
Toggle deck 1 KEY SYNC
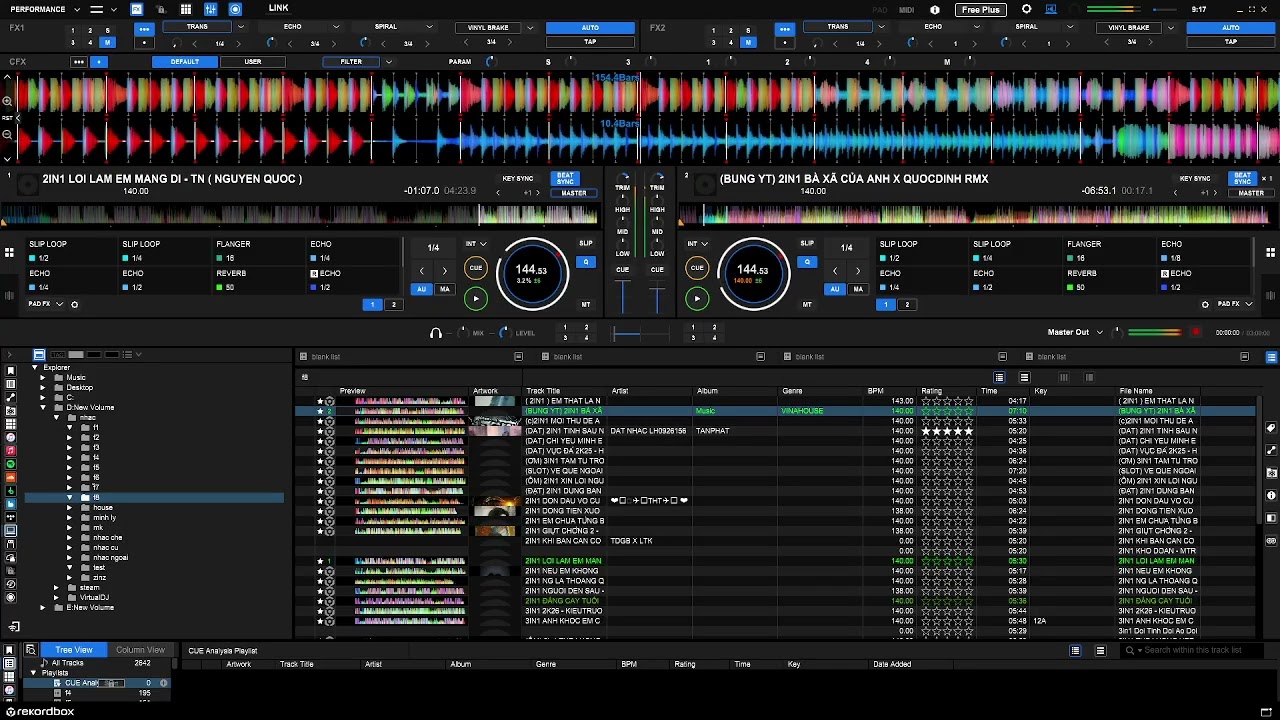[x=517, y=178]
